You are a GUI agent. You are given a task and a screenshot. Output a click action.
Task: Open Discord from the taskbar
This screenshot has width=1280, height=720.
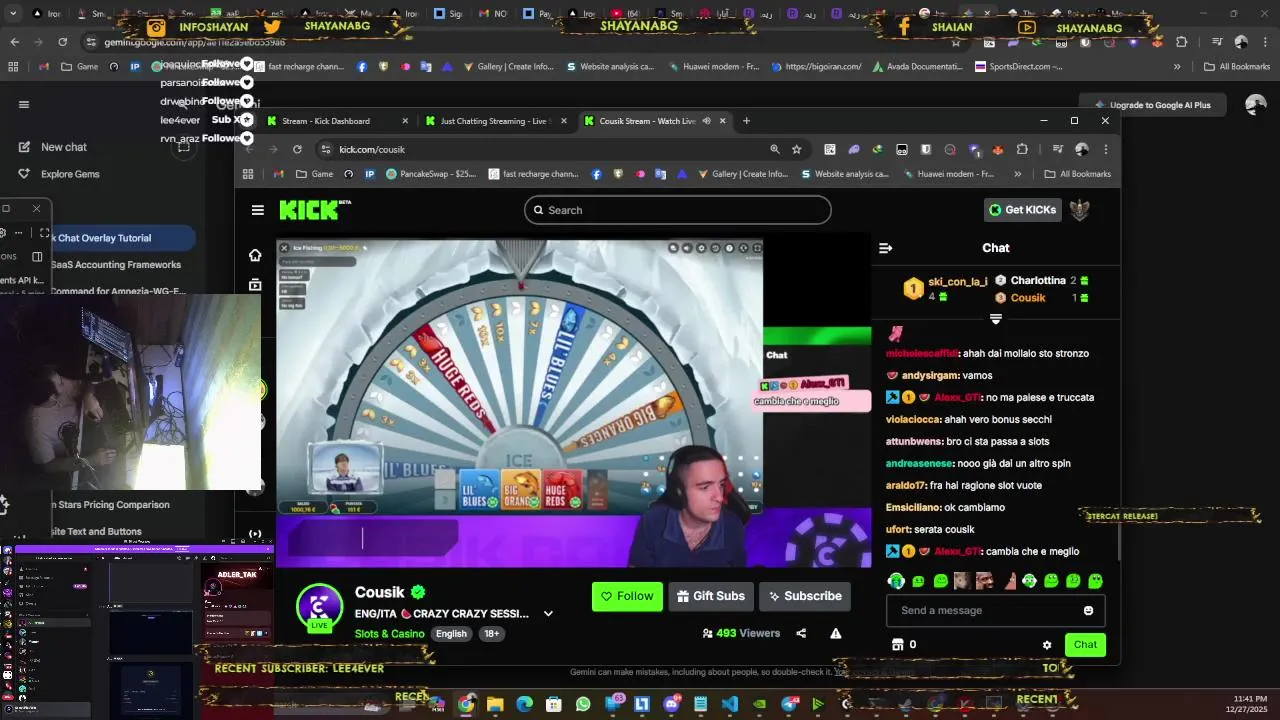(x=671, y=704)
